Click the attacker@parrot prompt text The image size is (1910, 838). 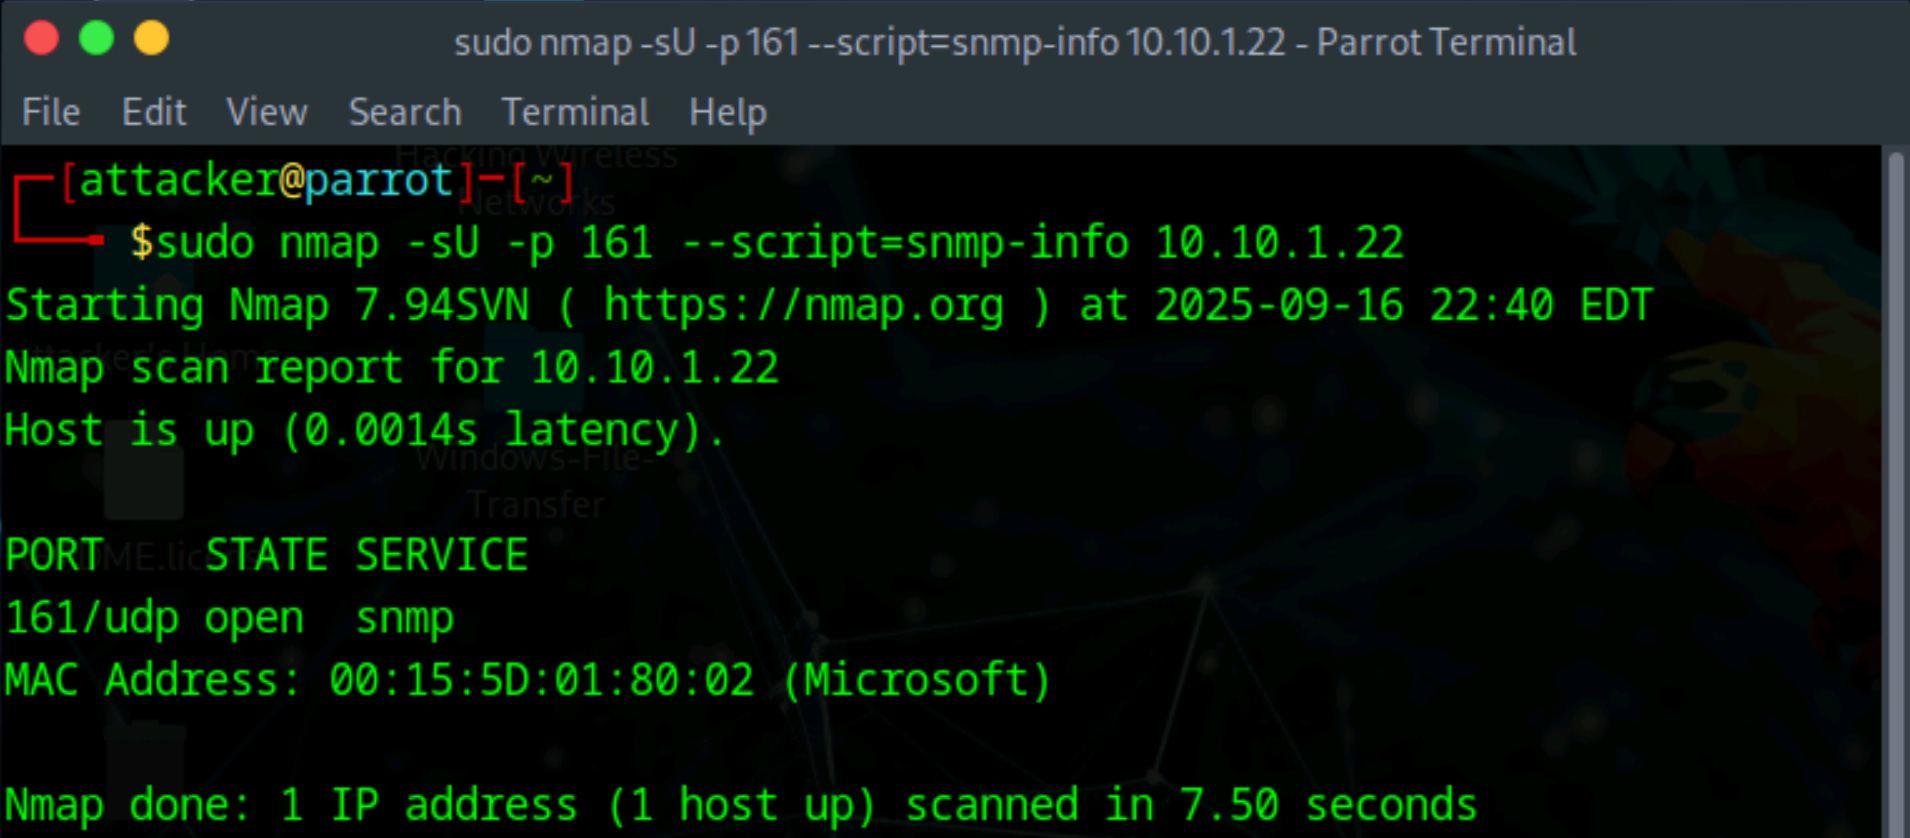[266, 181]
